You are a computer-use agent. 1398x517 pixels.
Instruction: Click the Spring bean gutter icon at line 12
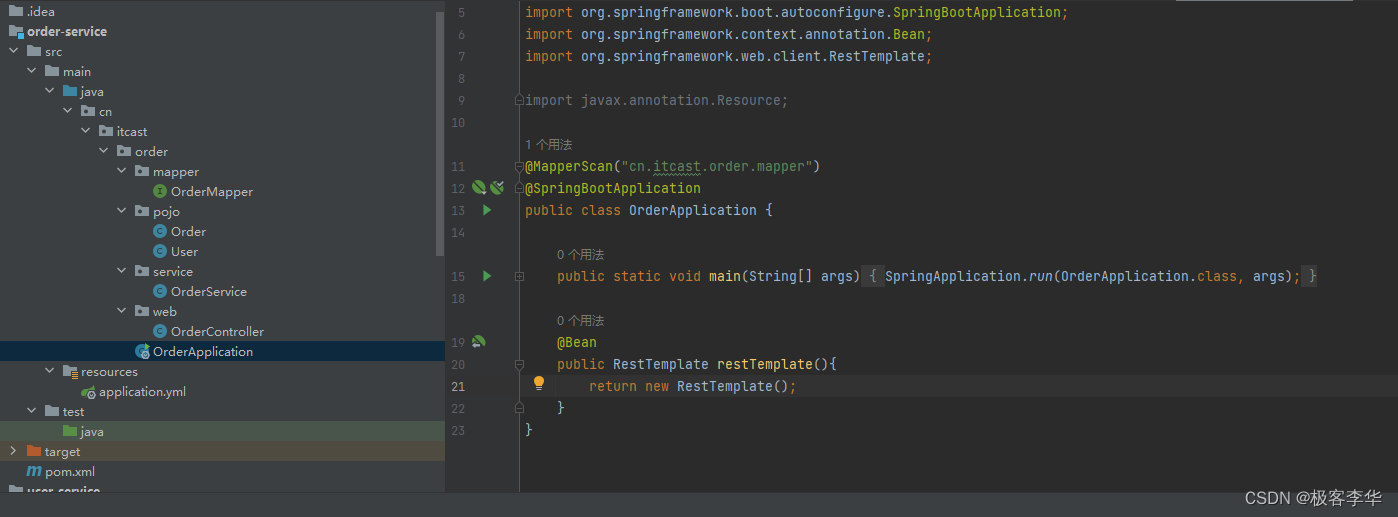pos(479,188)
